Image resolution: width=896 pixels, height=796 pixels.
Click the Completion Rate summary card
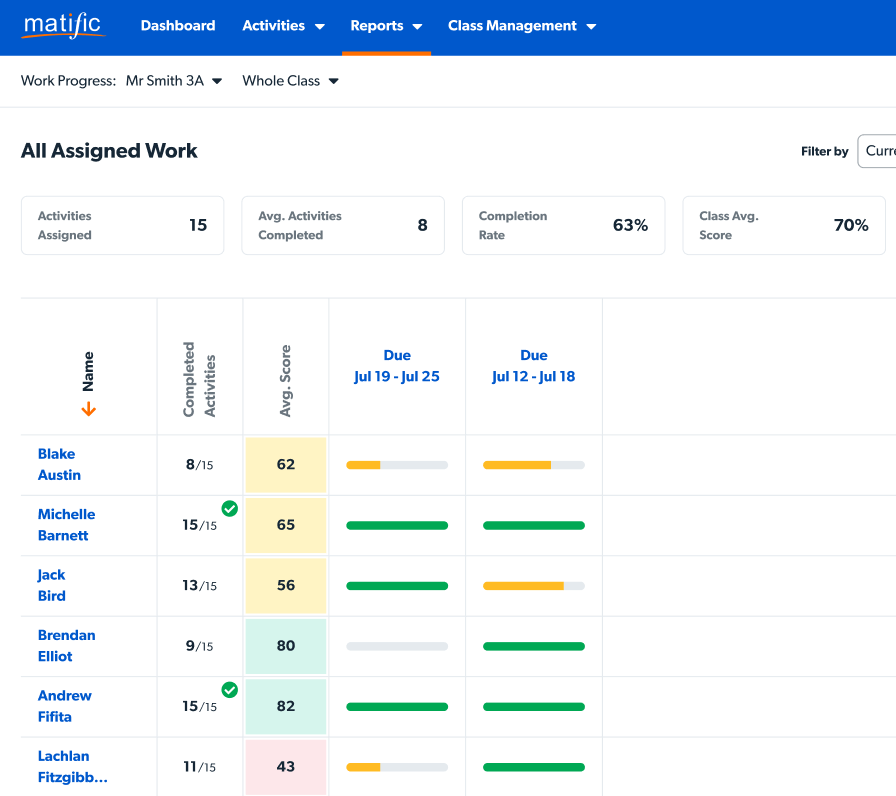tap(563, 225)
